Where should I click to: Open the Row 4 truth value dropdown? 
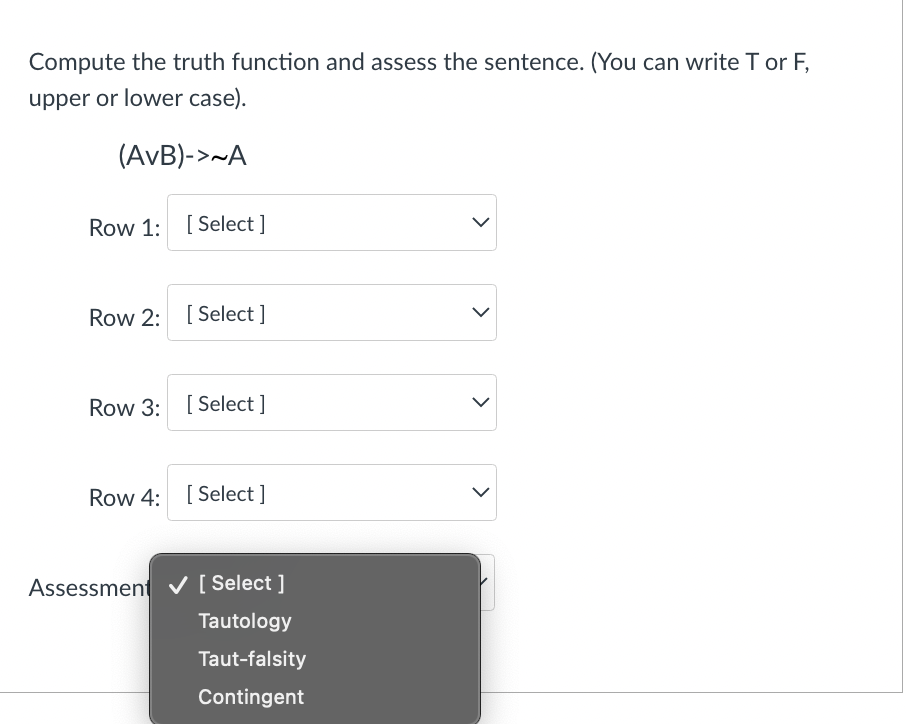[332, 492]
